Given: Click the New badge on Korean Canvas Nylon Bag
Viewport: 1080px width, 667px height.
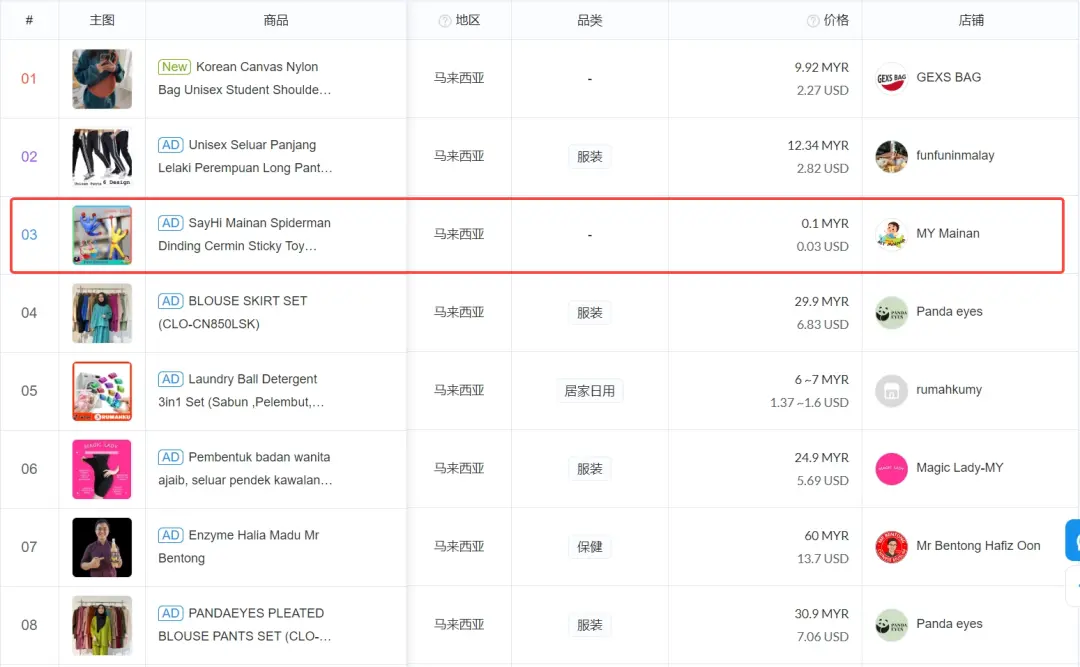Looking at the screenshot, I should [174, 67].
